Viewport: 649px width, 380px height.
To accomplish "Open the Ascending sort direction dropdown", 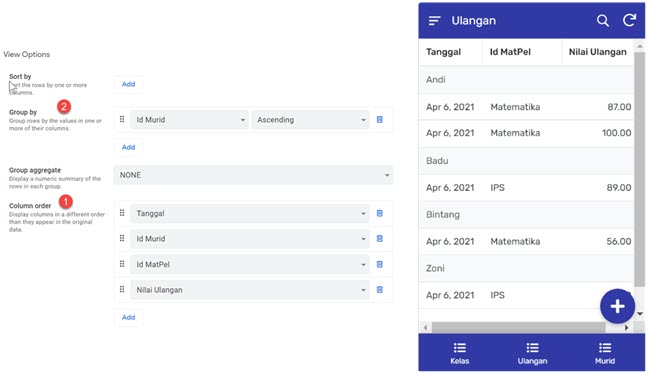I will (x=310, y=120).
